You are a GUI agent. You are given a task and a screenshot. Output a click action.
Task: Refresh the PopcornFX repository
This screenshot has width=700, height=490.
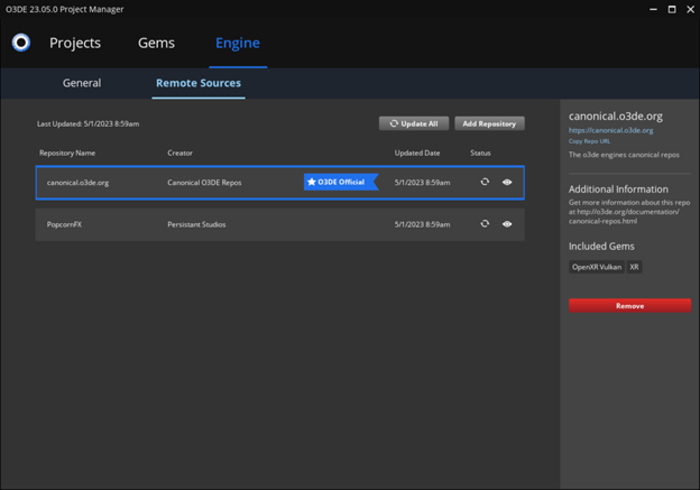pyautogui.click(x=485, y=224)
